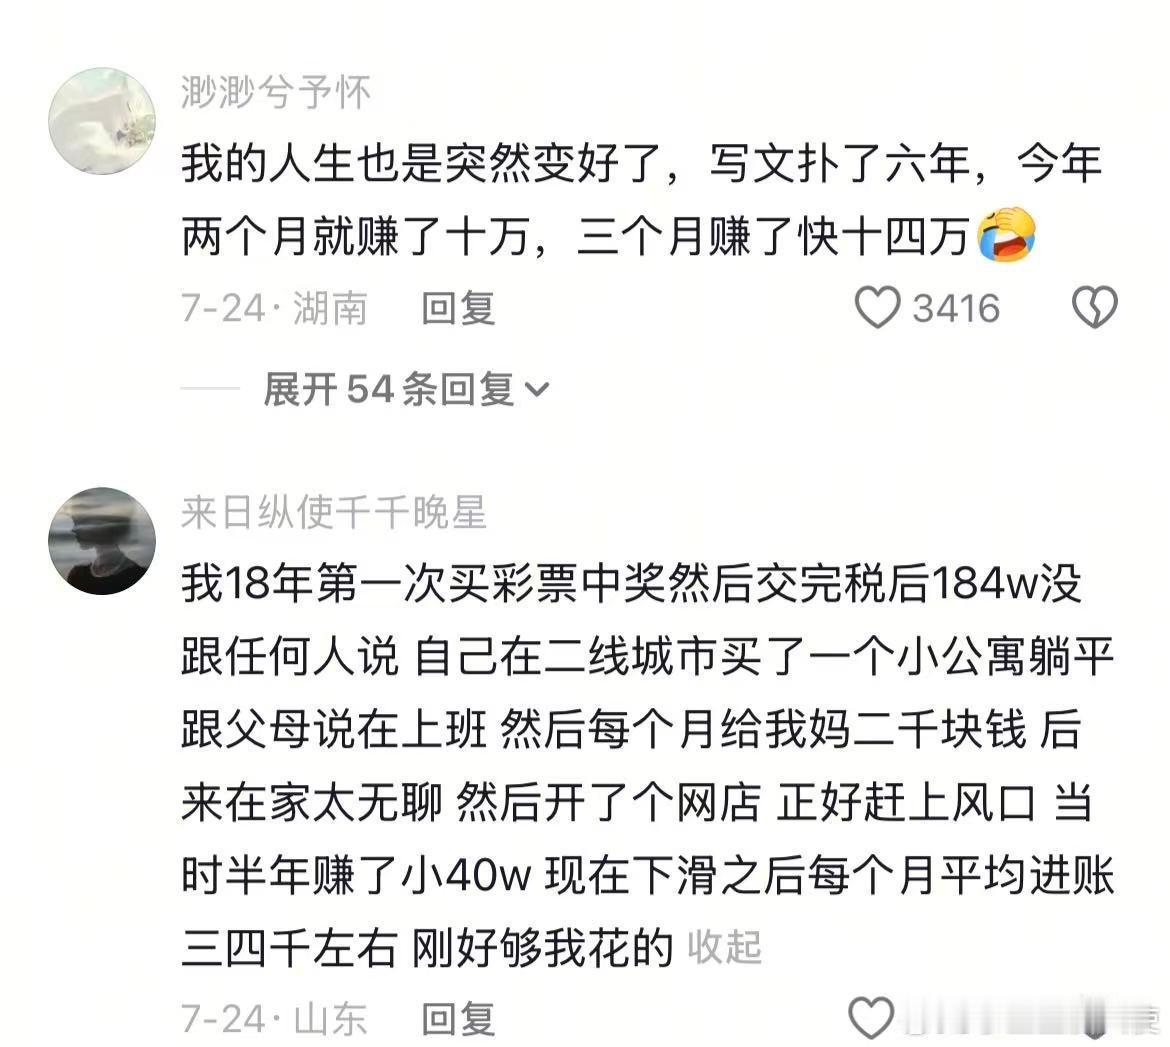The width and height of the screenshot is (1170, 1047).
Task: Open 来日纵使千千晚星's profile avatar
Action: point(102,541)
